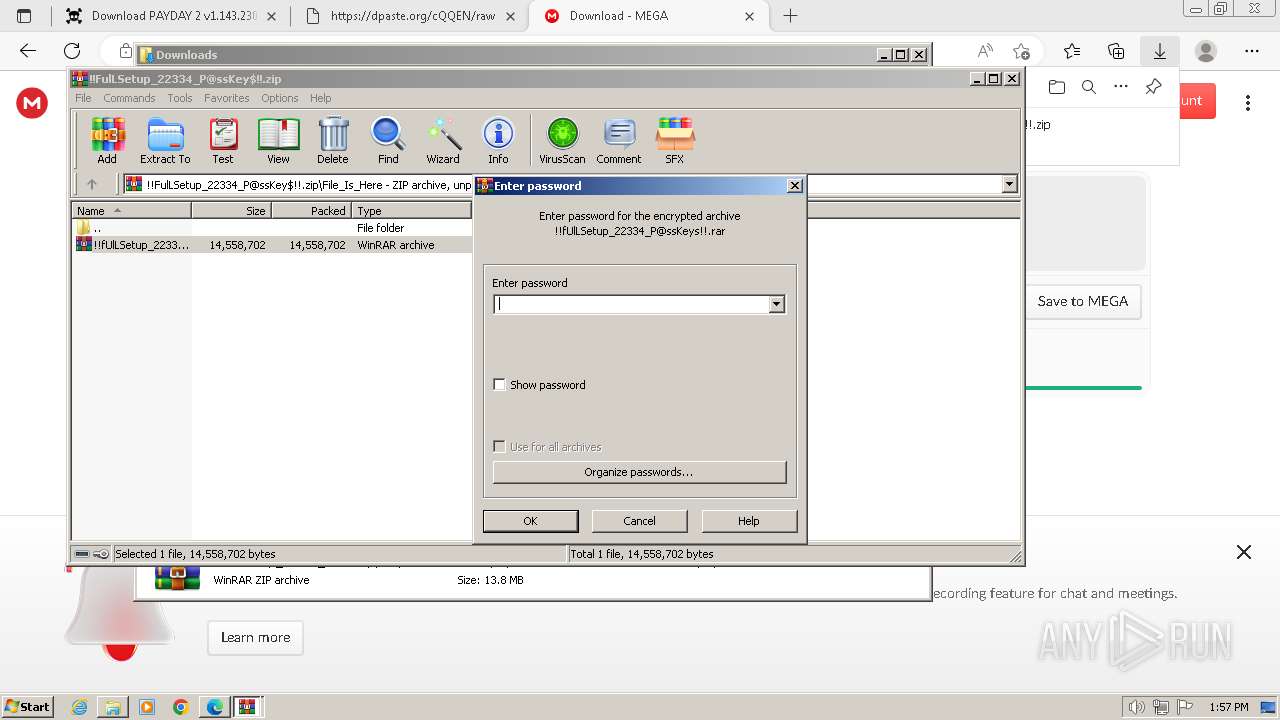Sort by Name column header
1280x720 pixels.
point(131,211)
